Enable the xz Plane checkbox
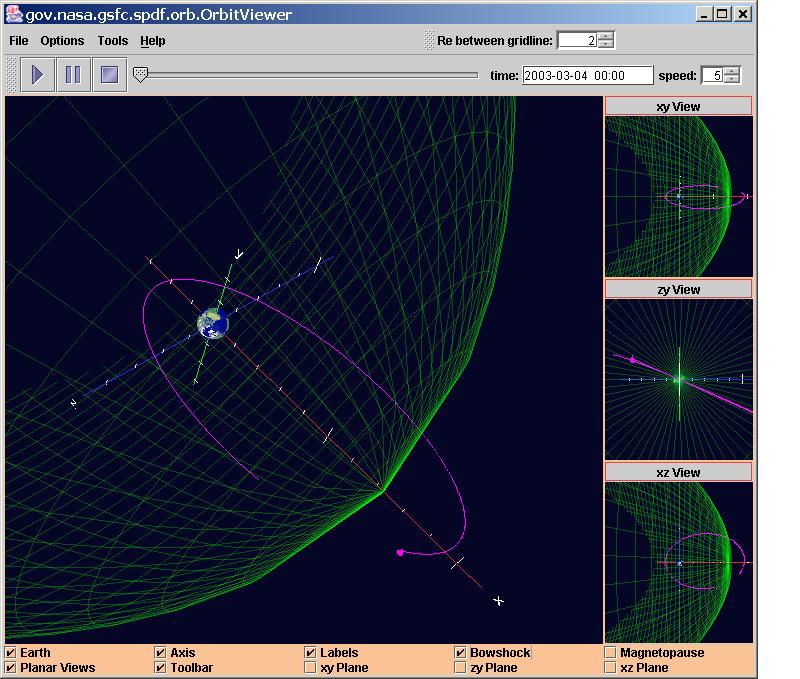 click(610, 667)
